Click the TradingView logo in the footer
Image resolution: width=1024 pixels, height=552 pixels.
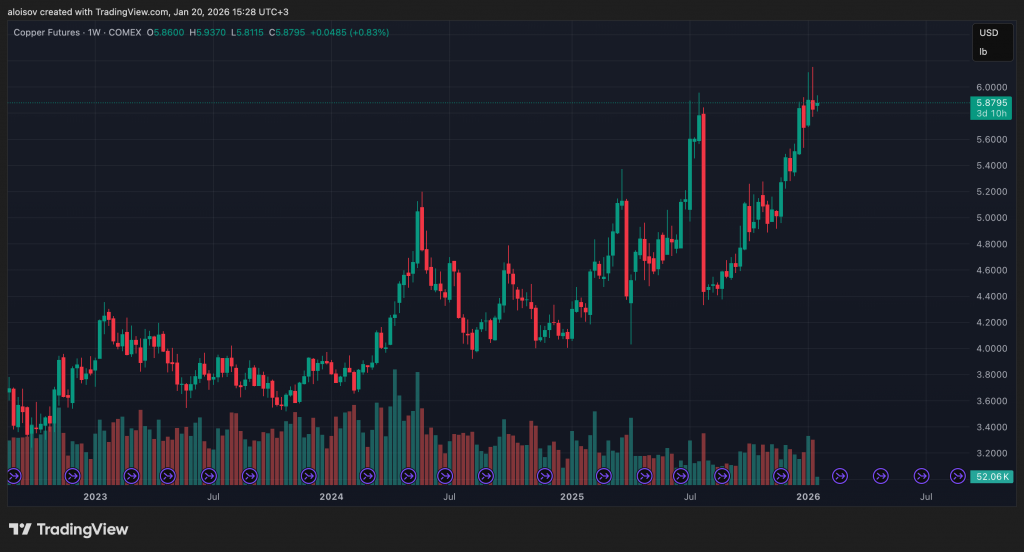point(69,529)
